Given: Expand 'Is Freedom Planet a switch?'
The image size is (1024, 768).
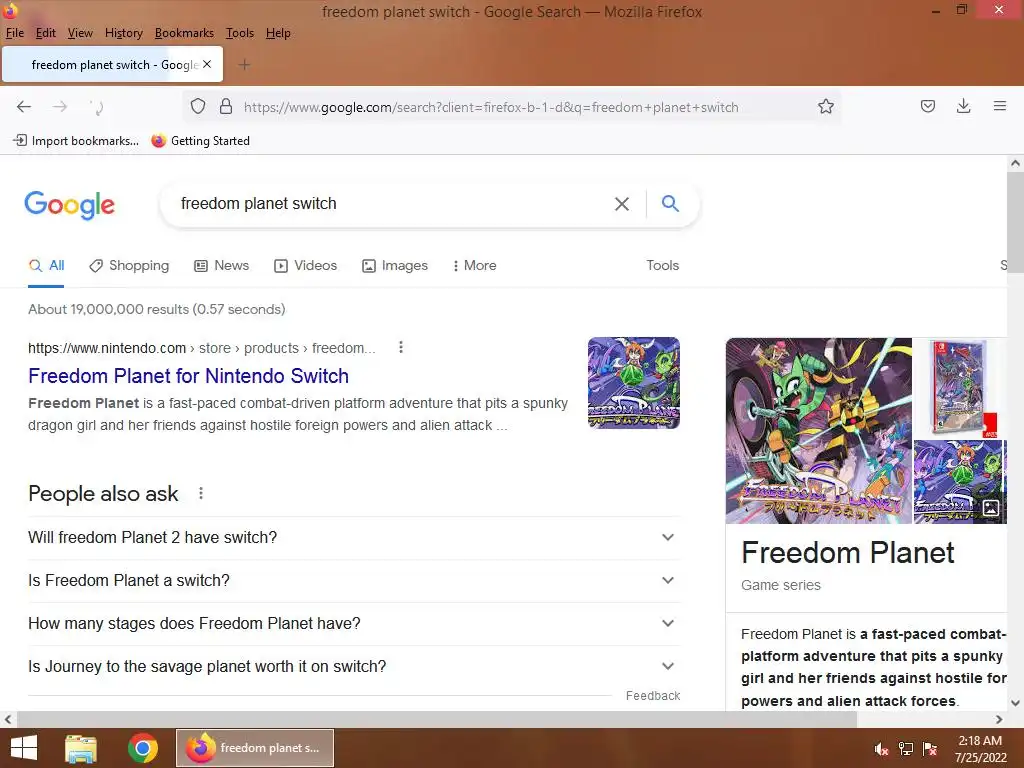Looking at the screenshot, I should coord(354,581).
